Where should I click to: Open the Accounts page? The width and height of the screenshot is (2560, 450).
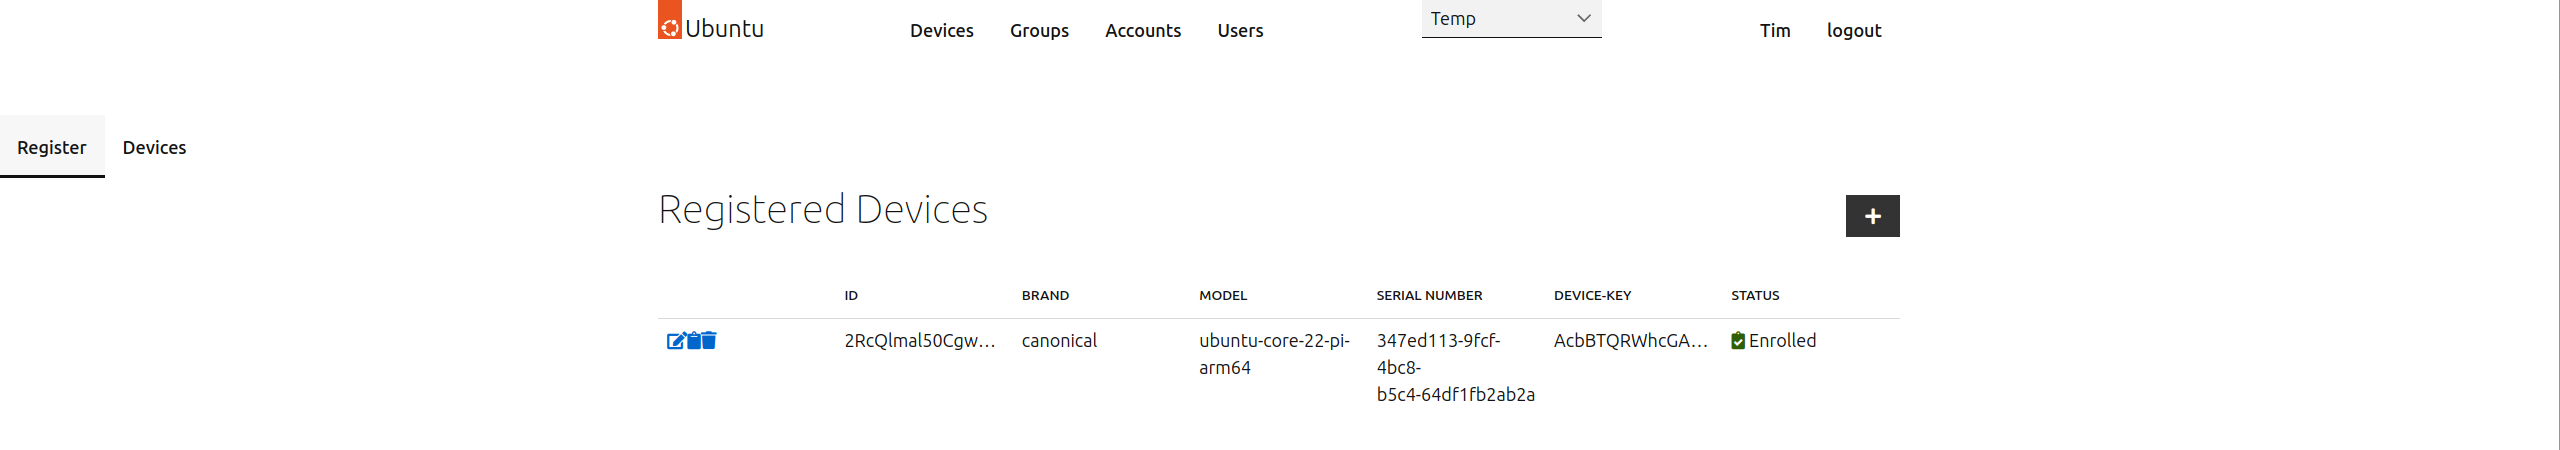[1142, 31]
